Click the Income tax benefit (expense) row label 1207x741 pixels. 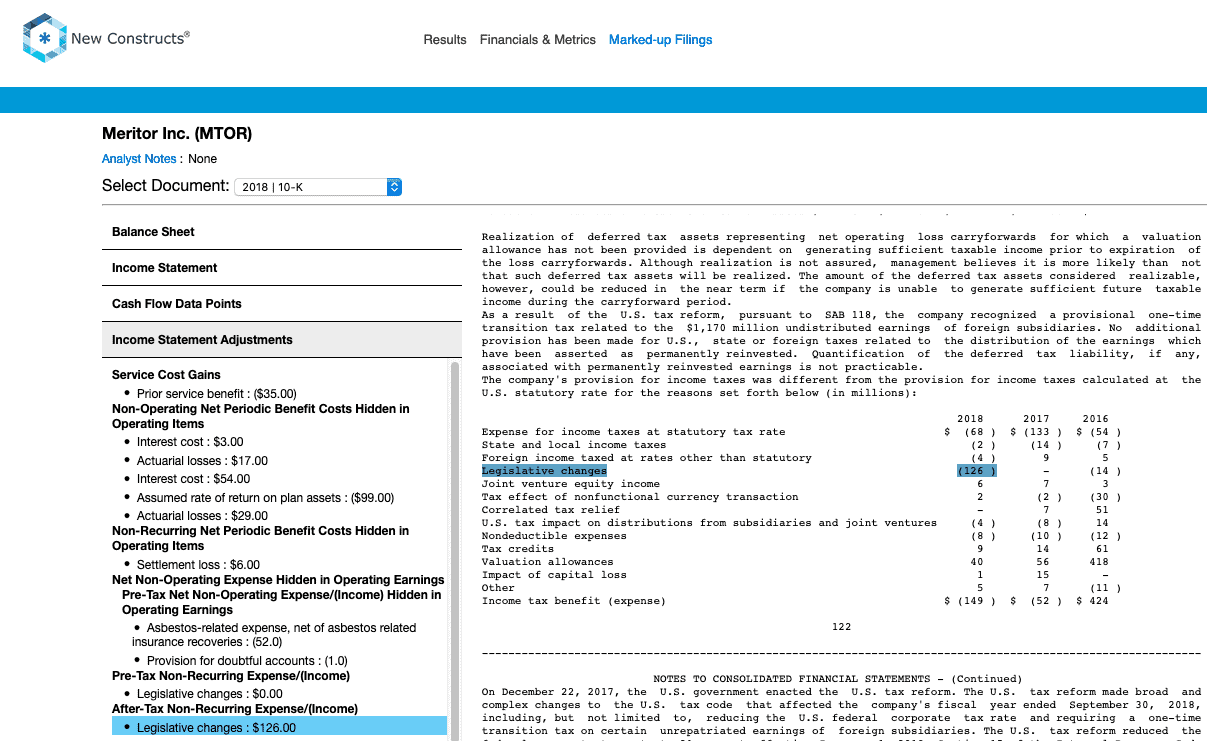[573, 601]
